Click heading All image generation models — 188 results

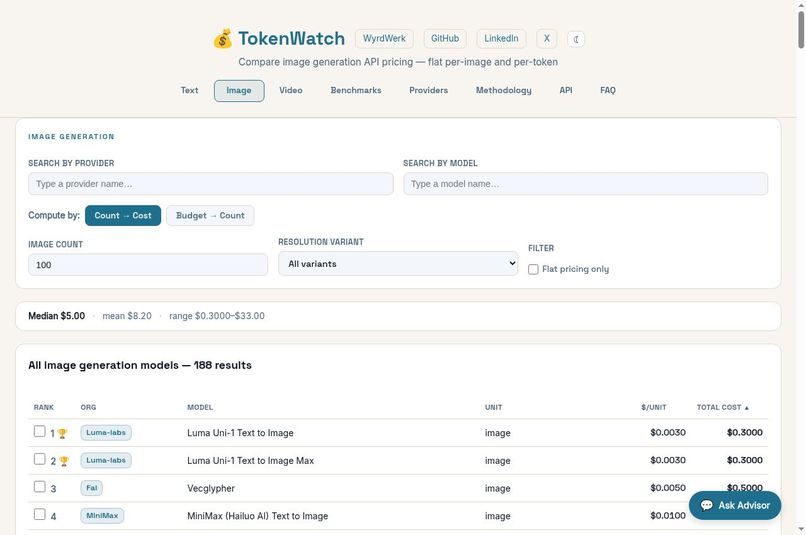tap(140, 365)
